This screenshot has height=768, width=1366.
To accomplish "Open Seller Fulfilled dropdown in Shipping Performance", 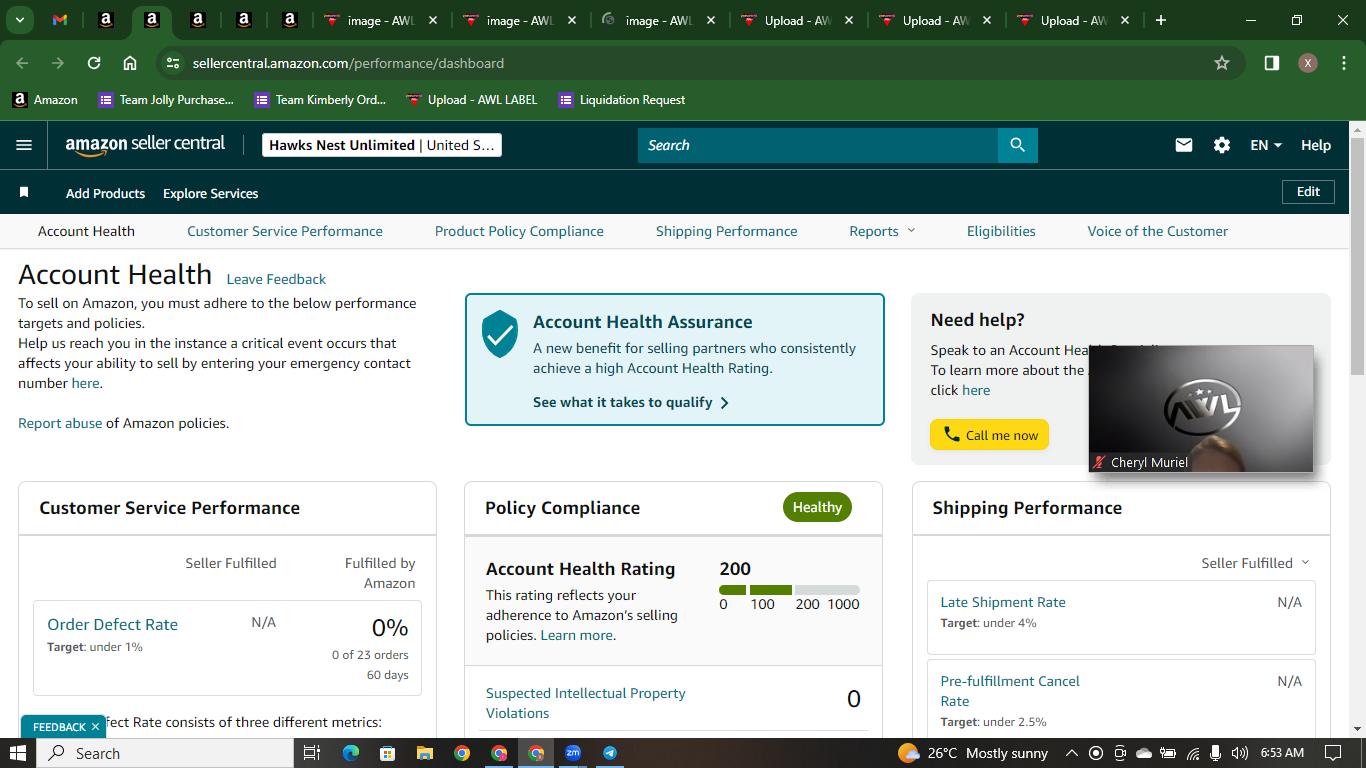I will [1255, 563].
